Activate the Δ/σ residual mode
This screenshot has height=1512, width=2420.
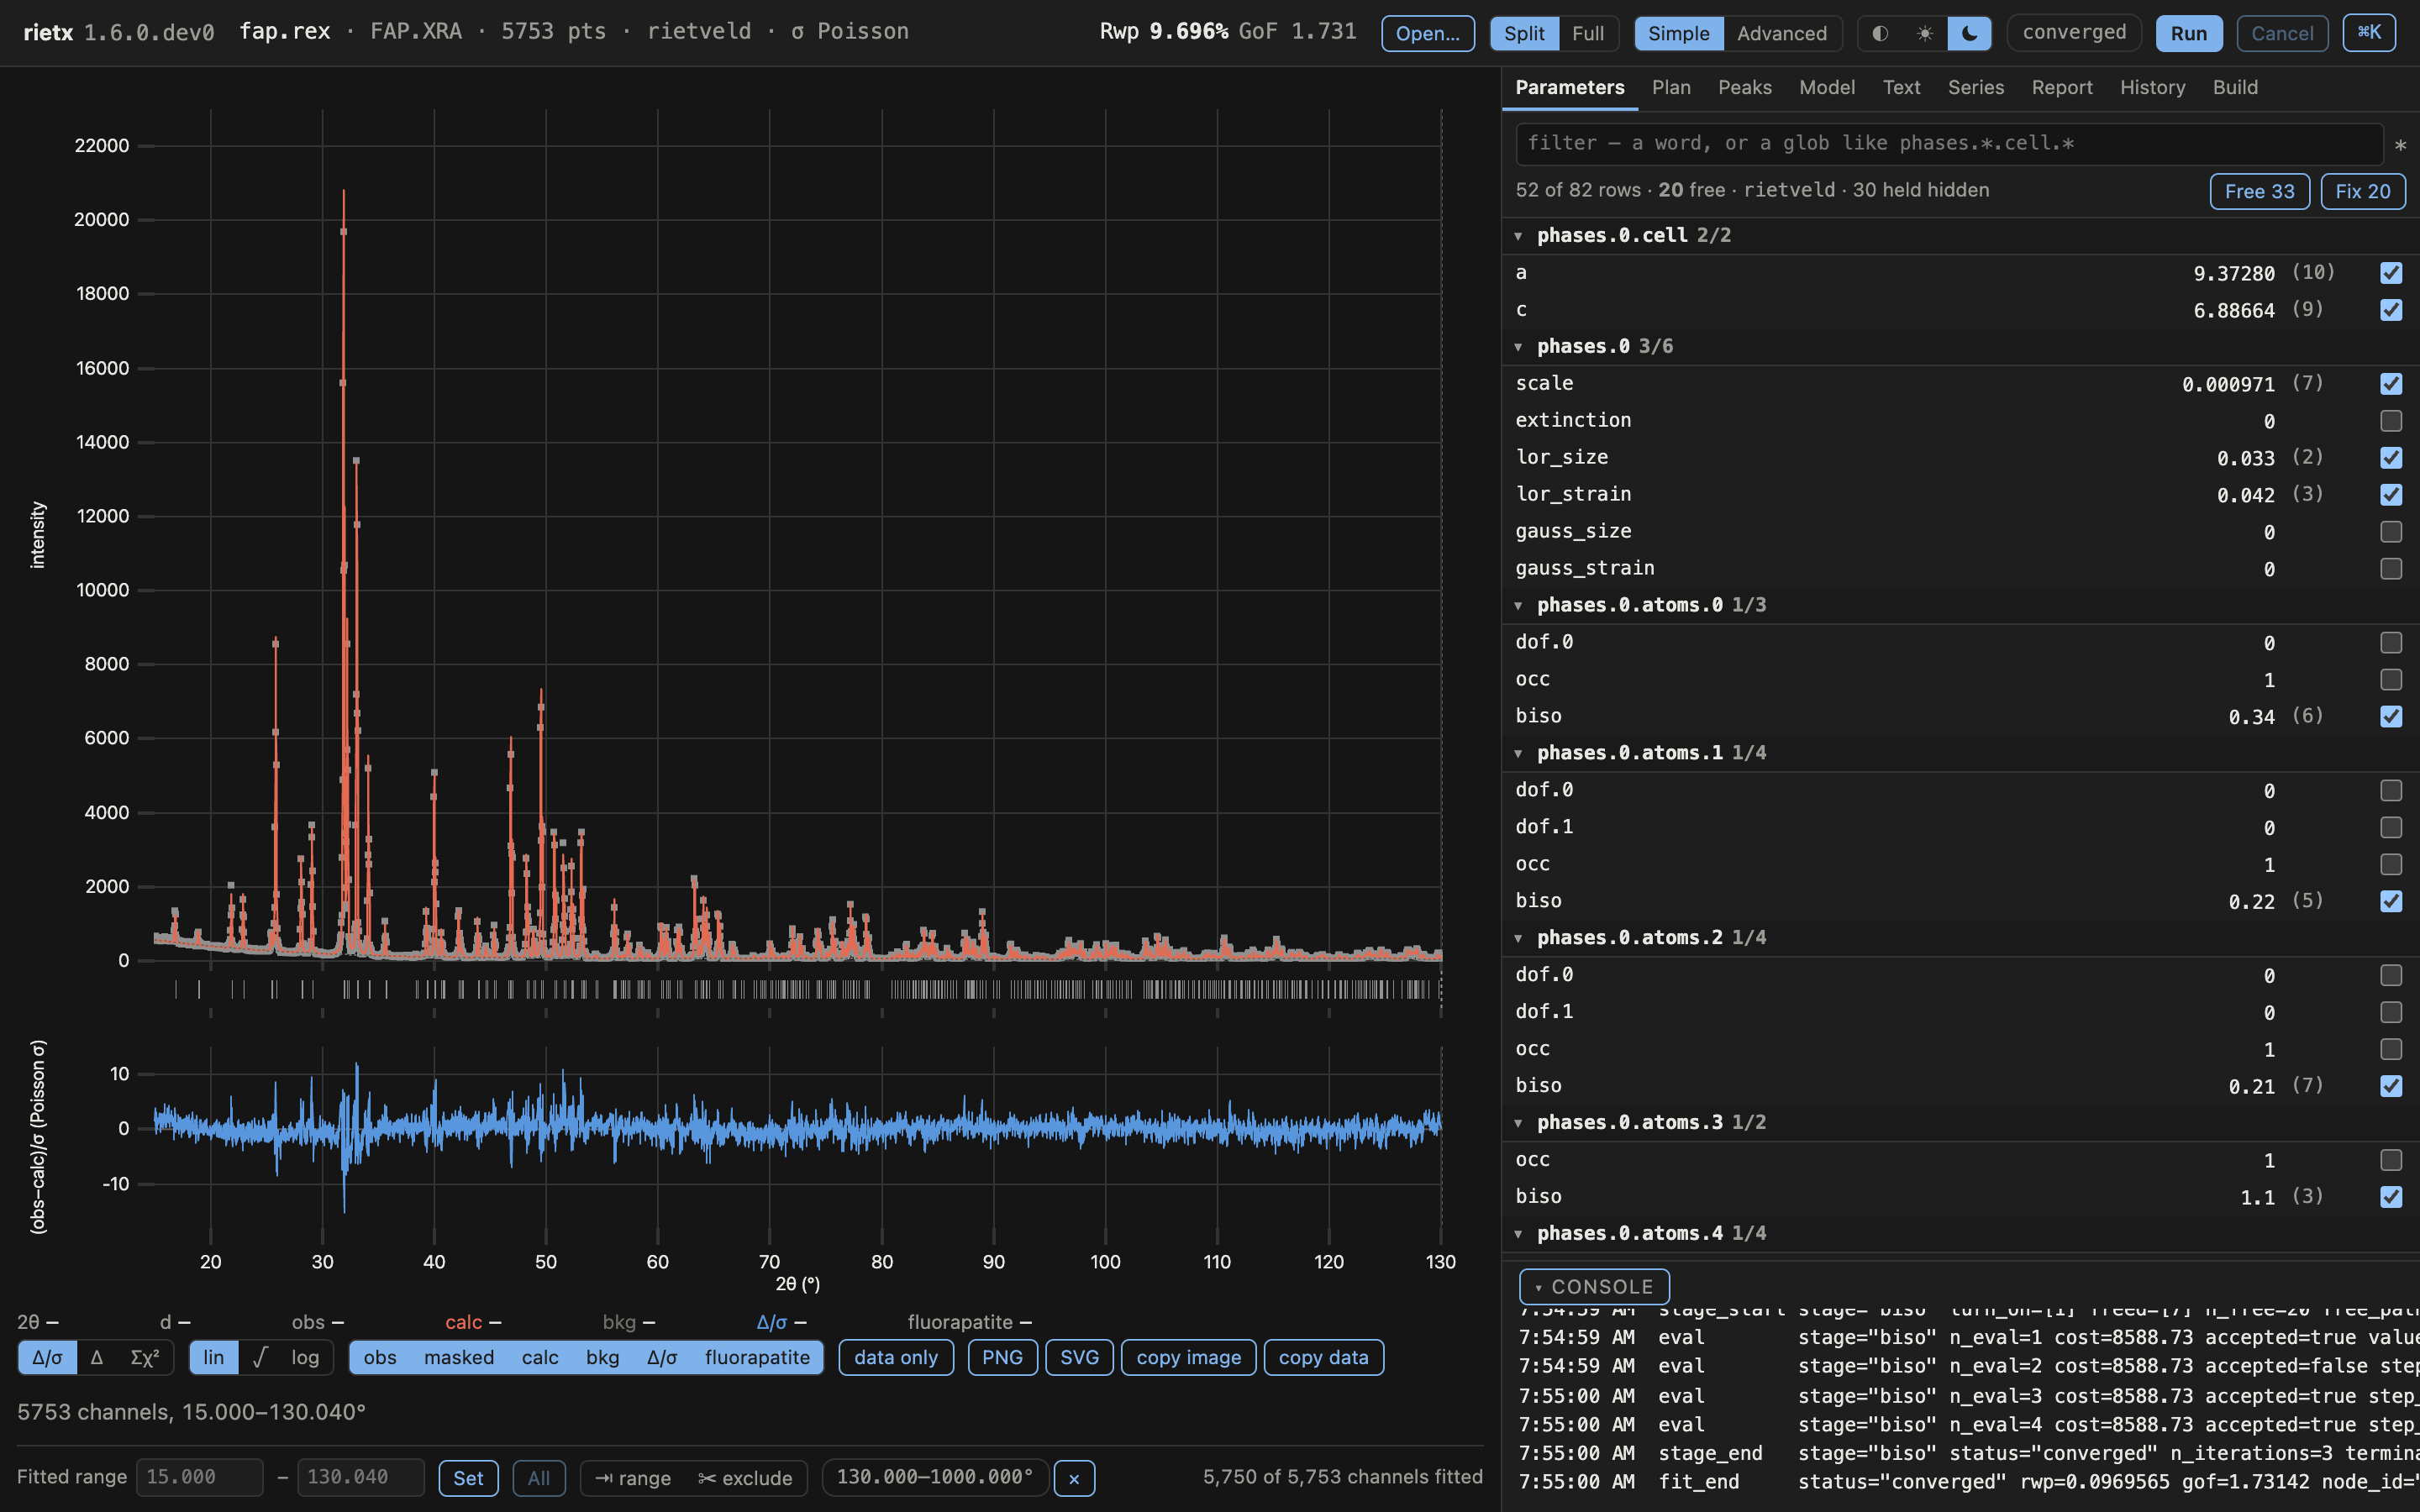47,1357
